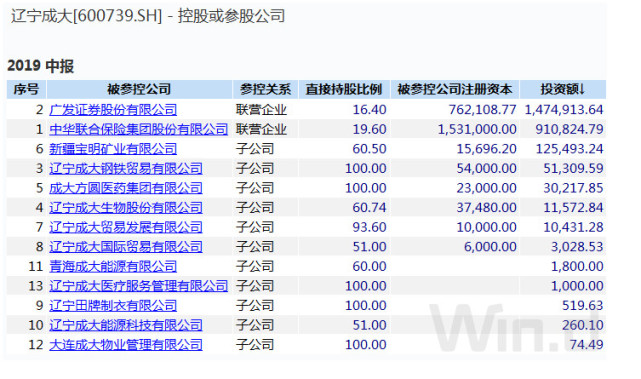Select registered capital 54,000.00
The height and width of the screenshot is (379, 641).
(486, 169)
